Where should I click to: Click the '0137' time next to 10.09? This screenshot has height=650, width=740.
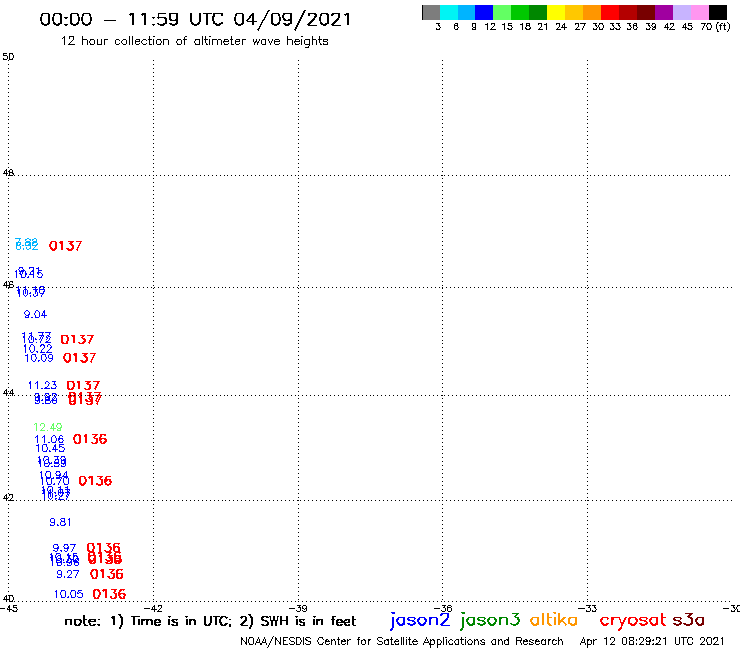pyautogui.click(x=79, y=358)
